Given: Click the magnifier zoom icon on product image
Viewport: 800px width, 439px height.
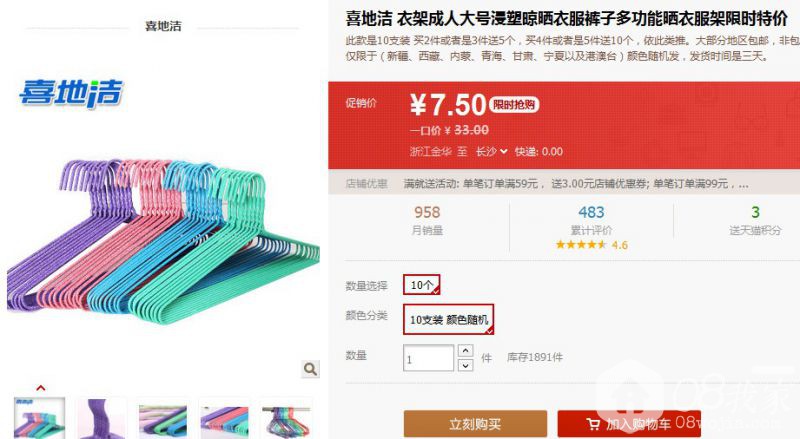Looking at the screenshot, I should [310, 369].
